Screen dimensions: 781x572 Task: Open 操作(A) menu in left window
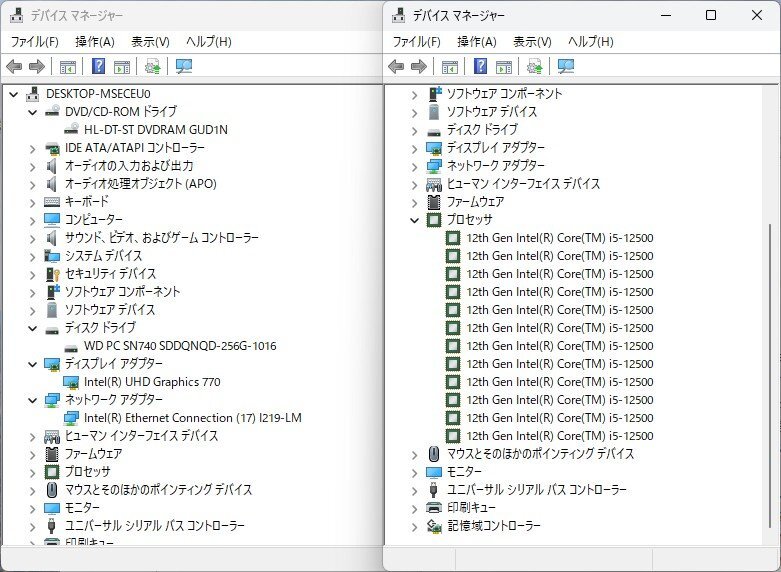95,42
